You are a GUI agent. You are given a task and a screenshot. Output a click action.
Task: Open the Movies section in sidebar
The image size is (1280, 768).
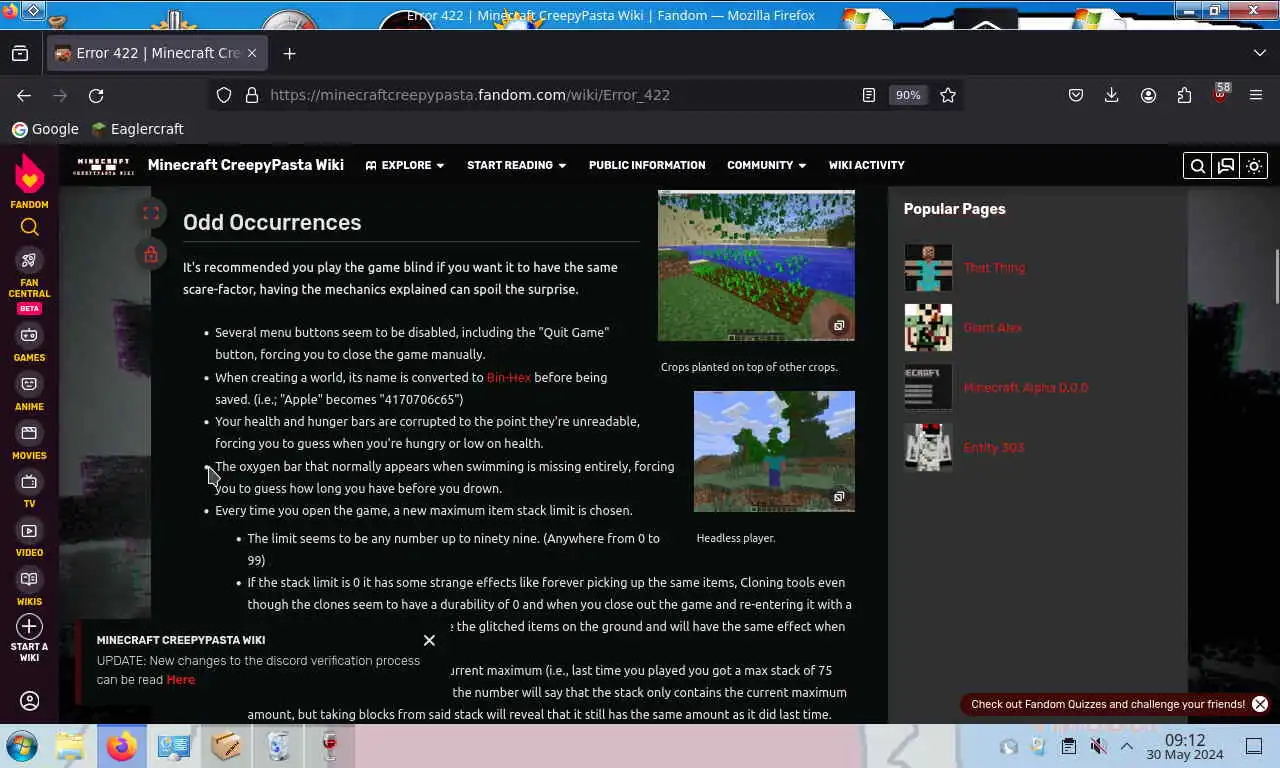(29, 442)
